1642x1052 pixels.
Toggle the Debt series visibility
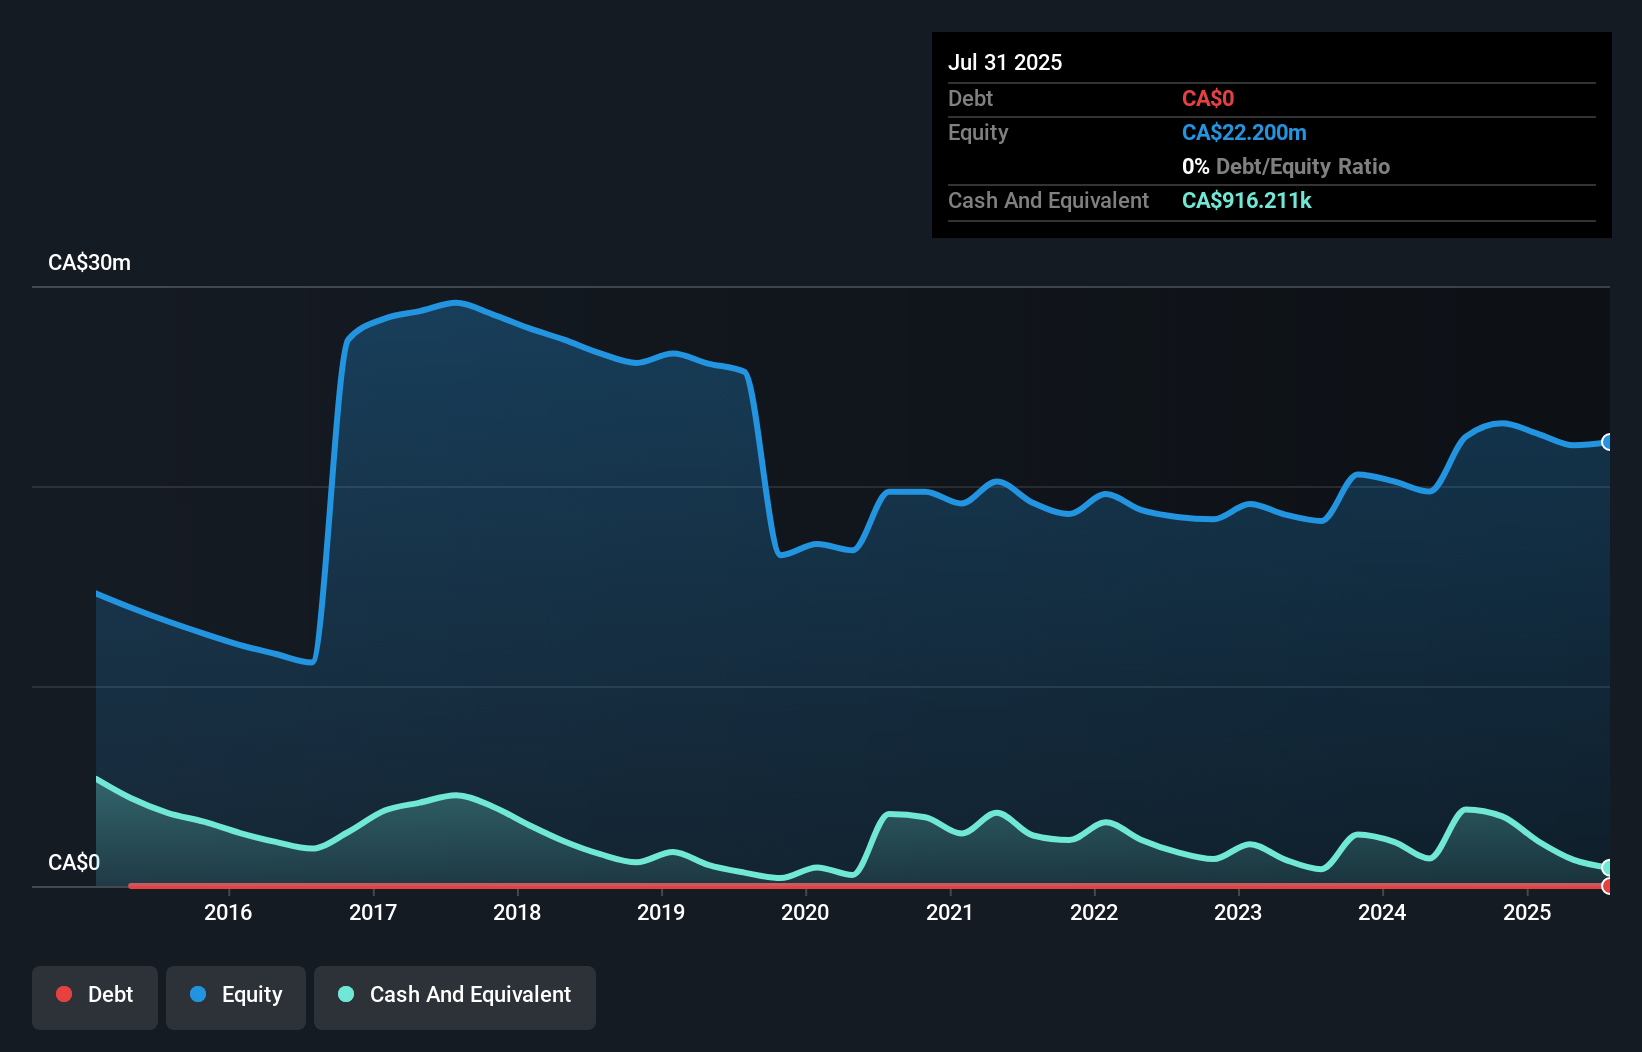(x=95, y=997)
